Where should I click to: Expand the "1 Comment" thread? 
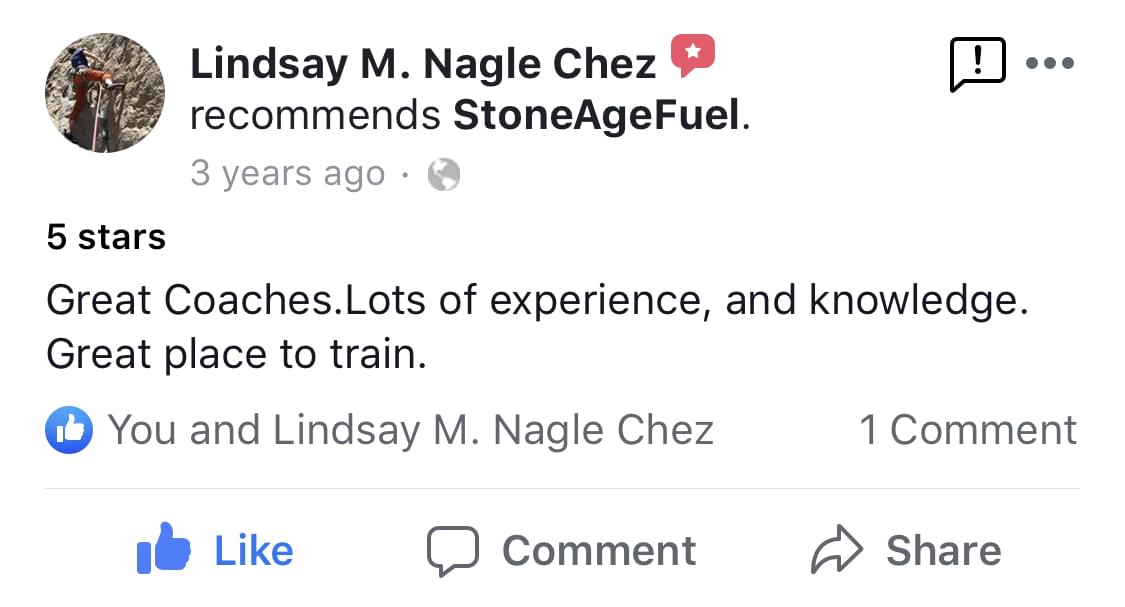968,430
